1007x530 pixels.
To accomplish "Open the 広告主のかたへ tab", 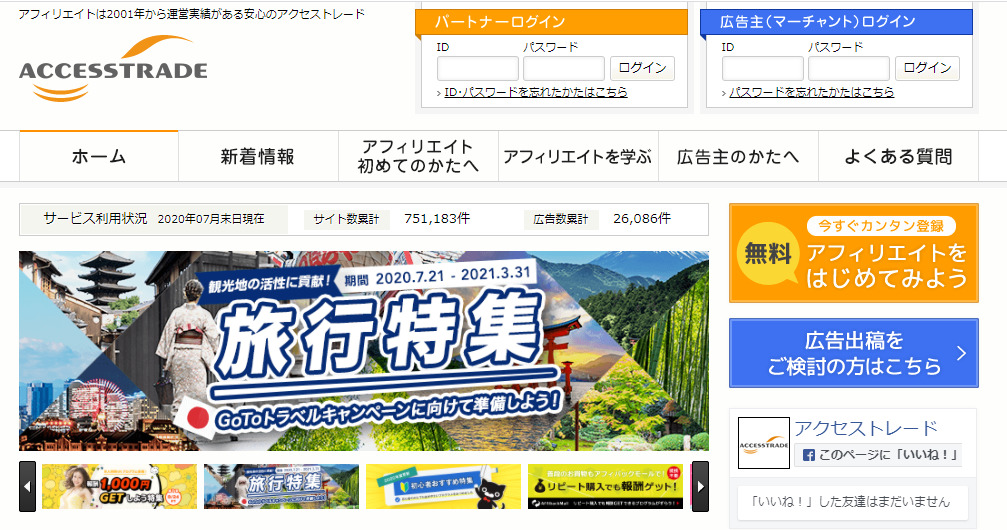I will click(x=738, y=156).
